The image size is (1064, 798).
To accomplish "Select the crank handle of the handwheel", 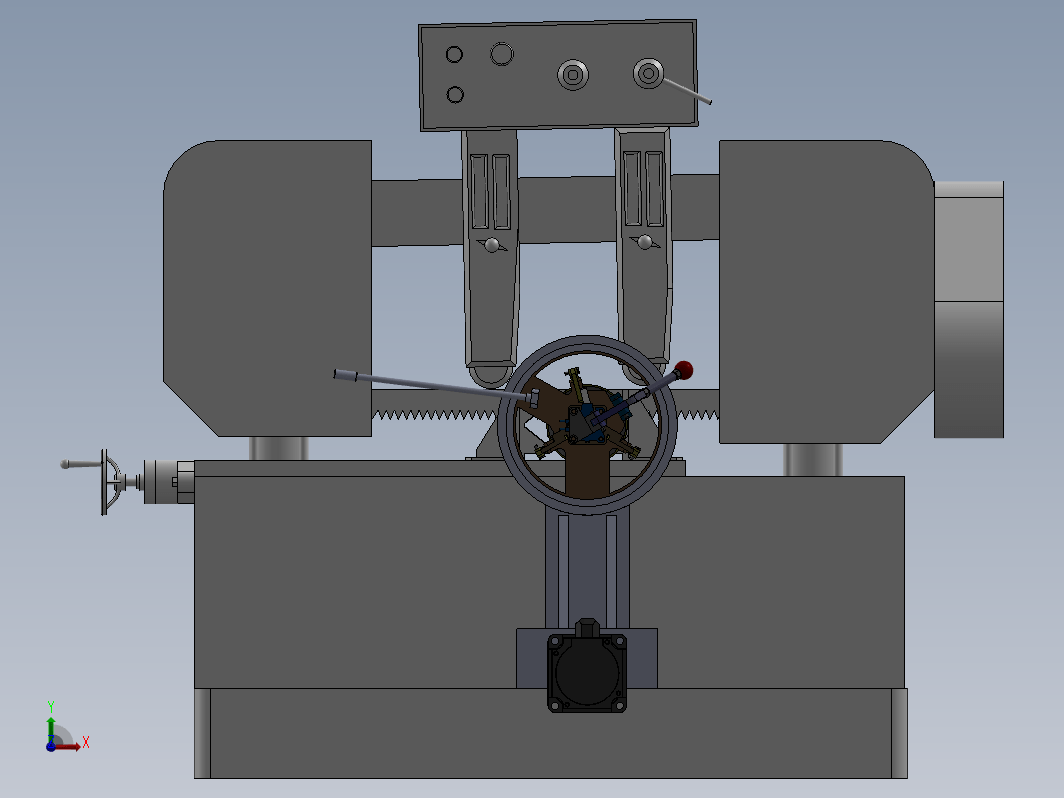I will pos(81,464).
